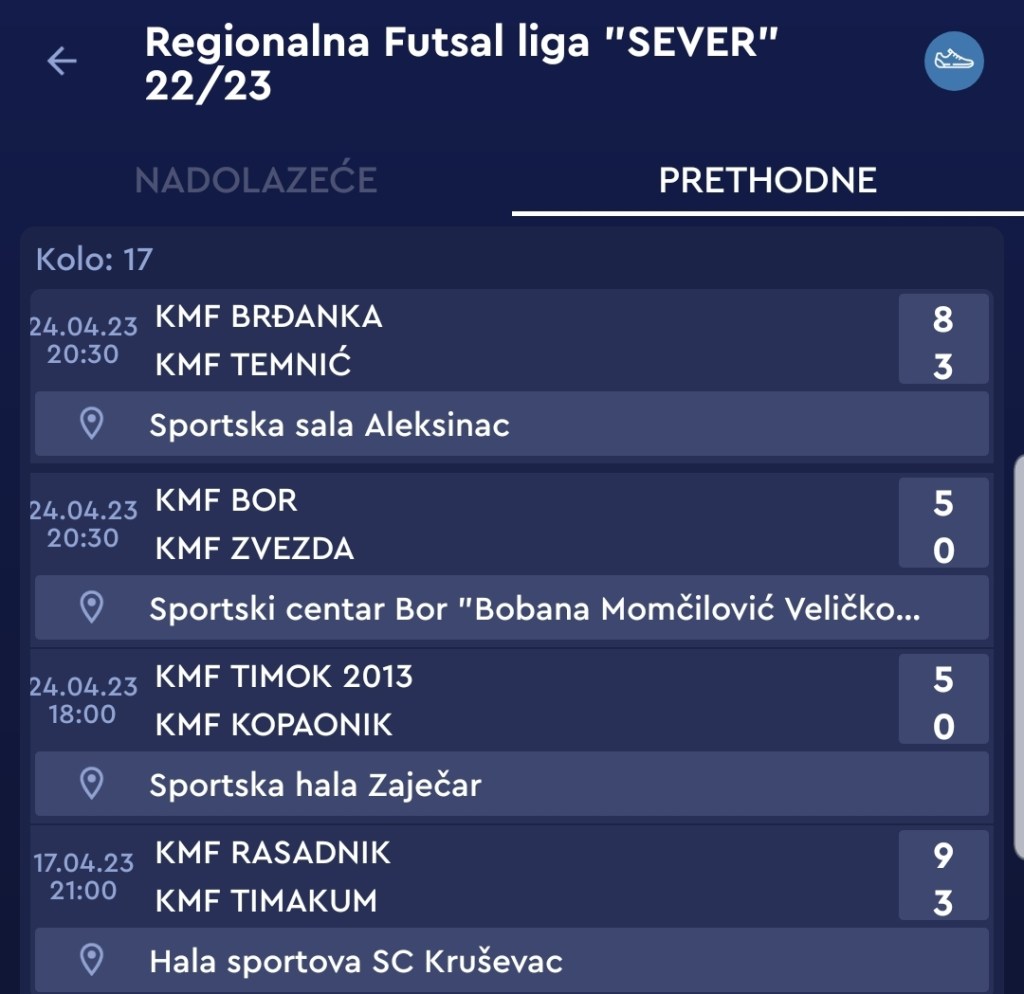Select the KMF BOR vs KMF ZVEZDA match

[500, 524]
